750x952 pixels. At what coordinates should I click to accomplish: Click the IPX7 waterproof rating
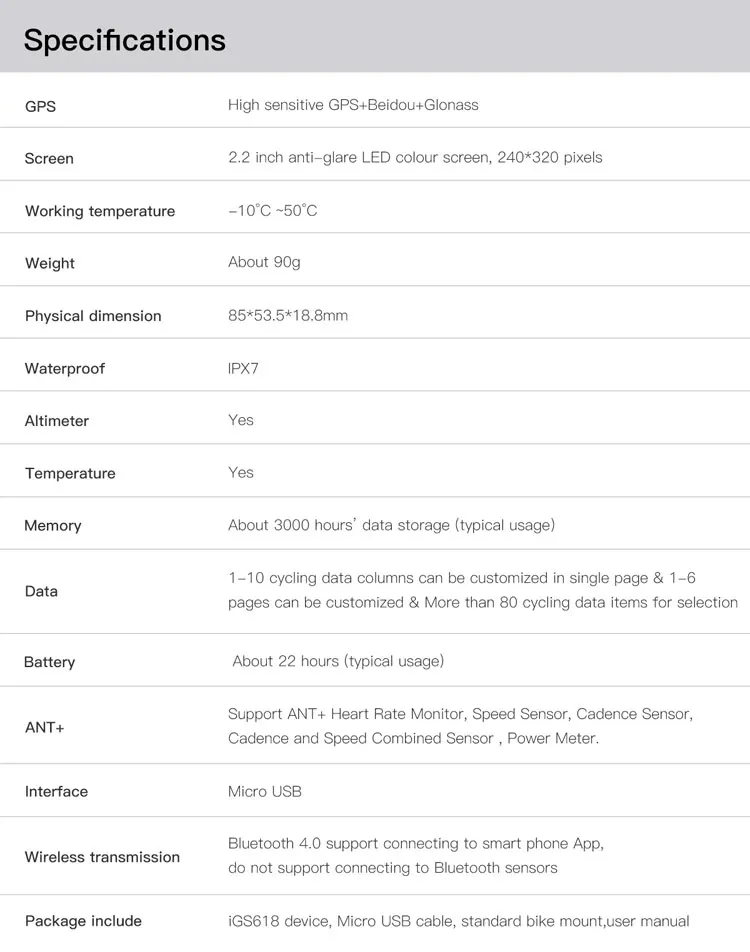[243, 368]
